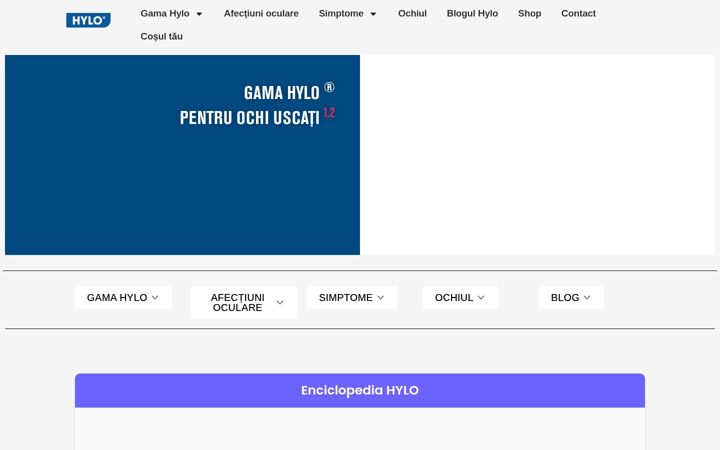Click the 1,2 footnote reference in banner
This screenshot has width=720, height=450.
coord(329,112)
